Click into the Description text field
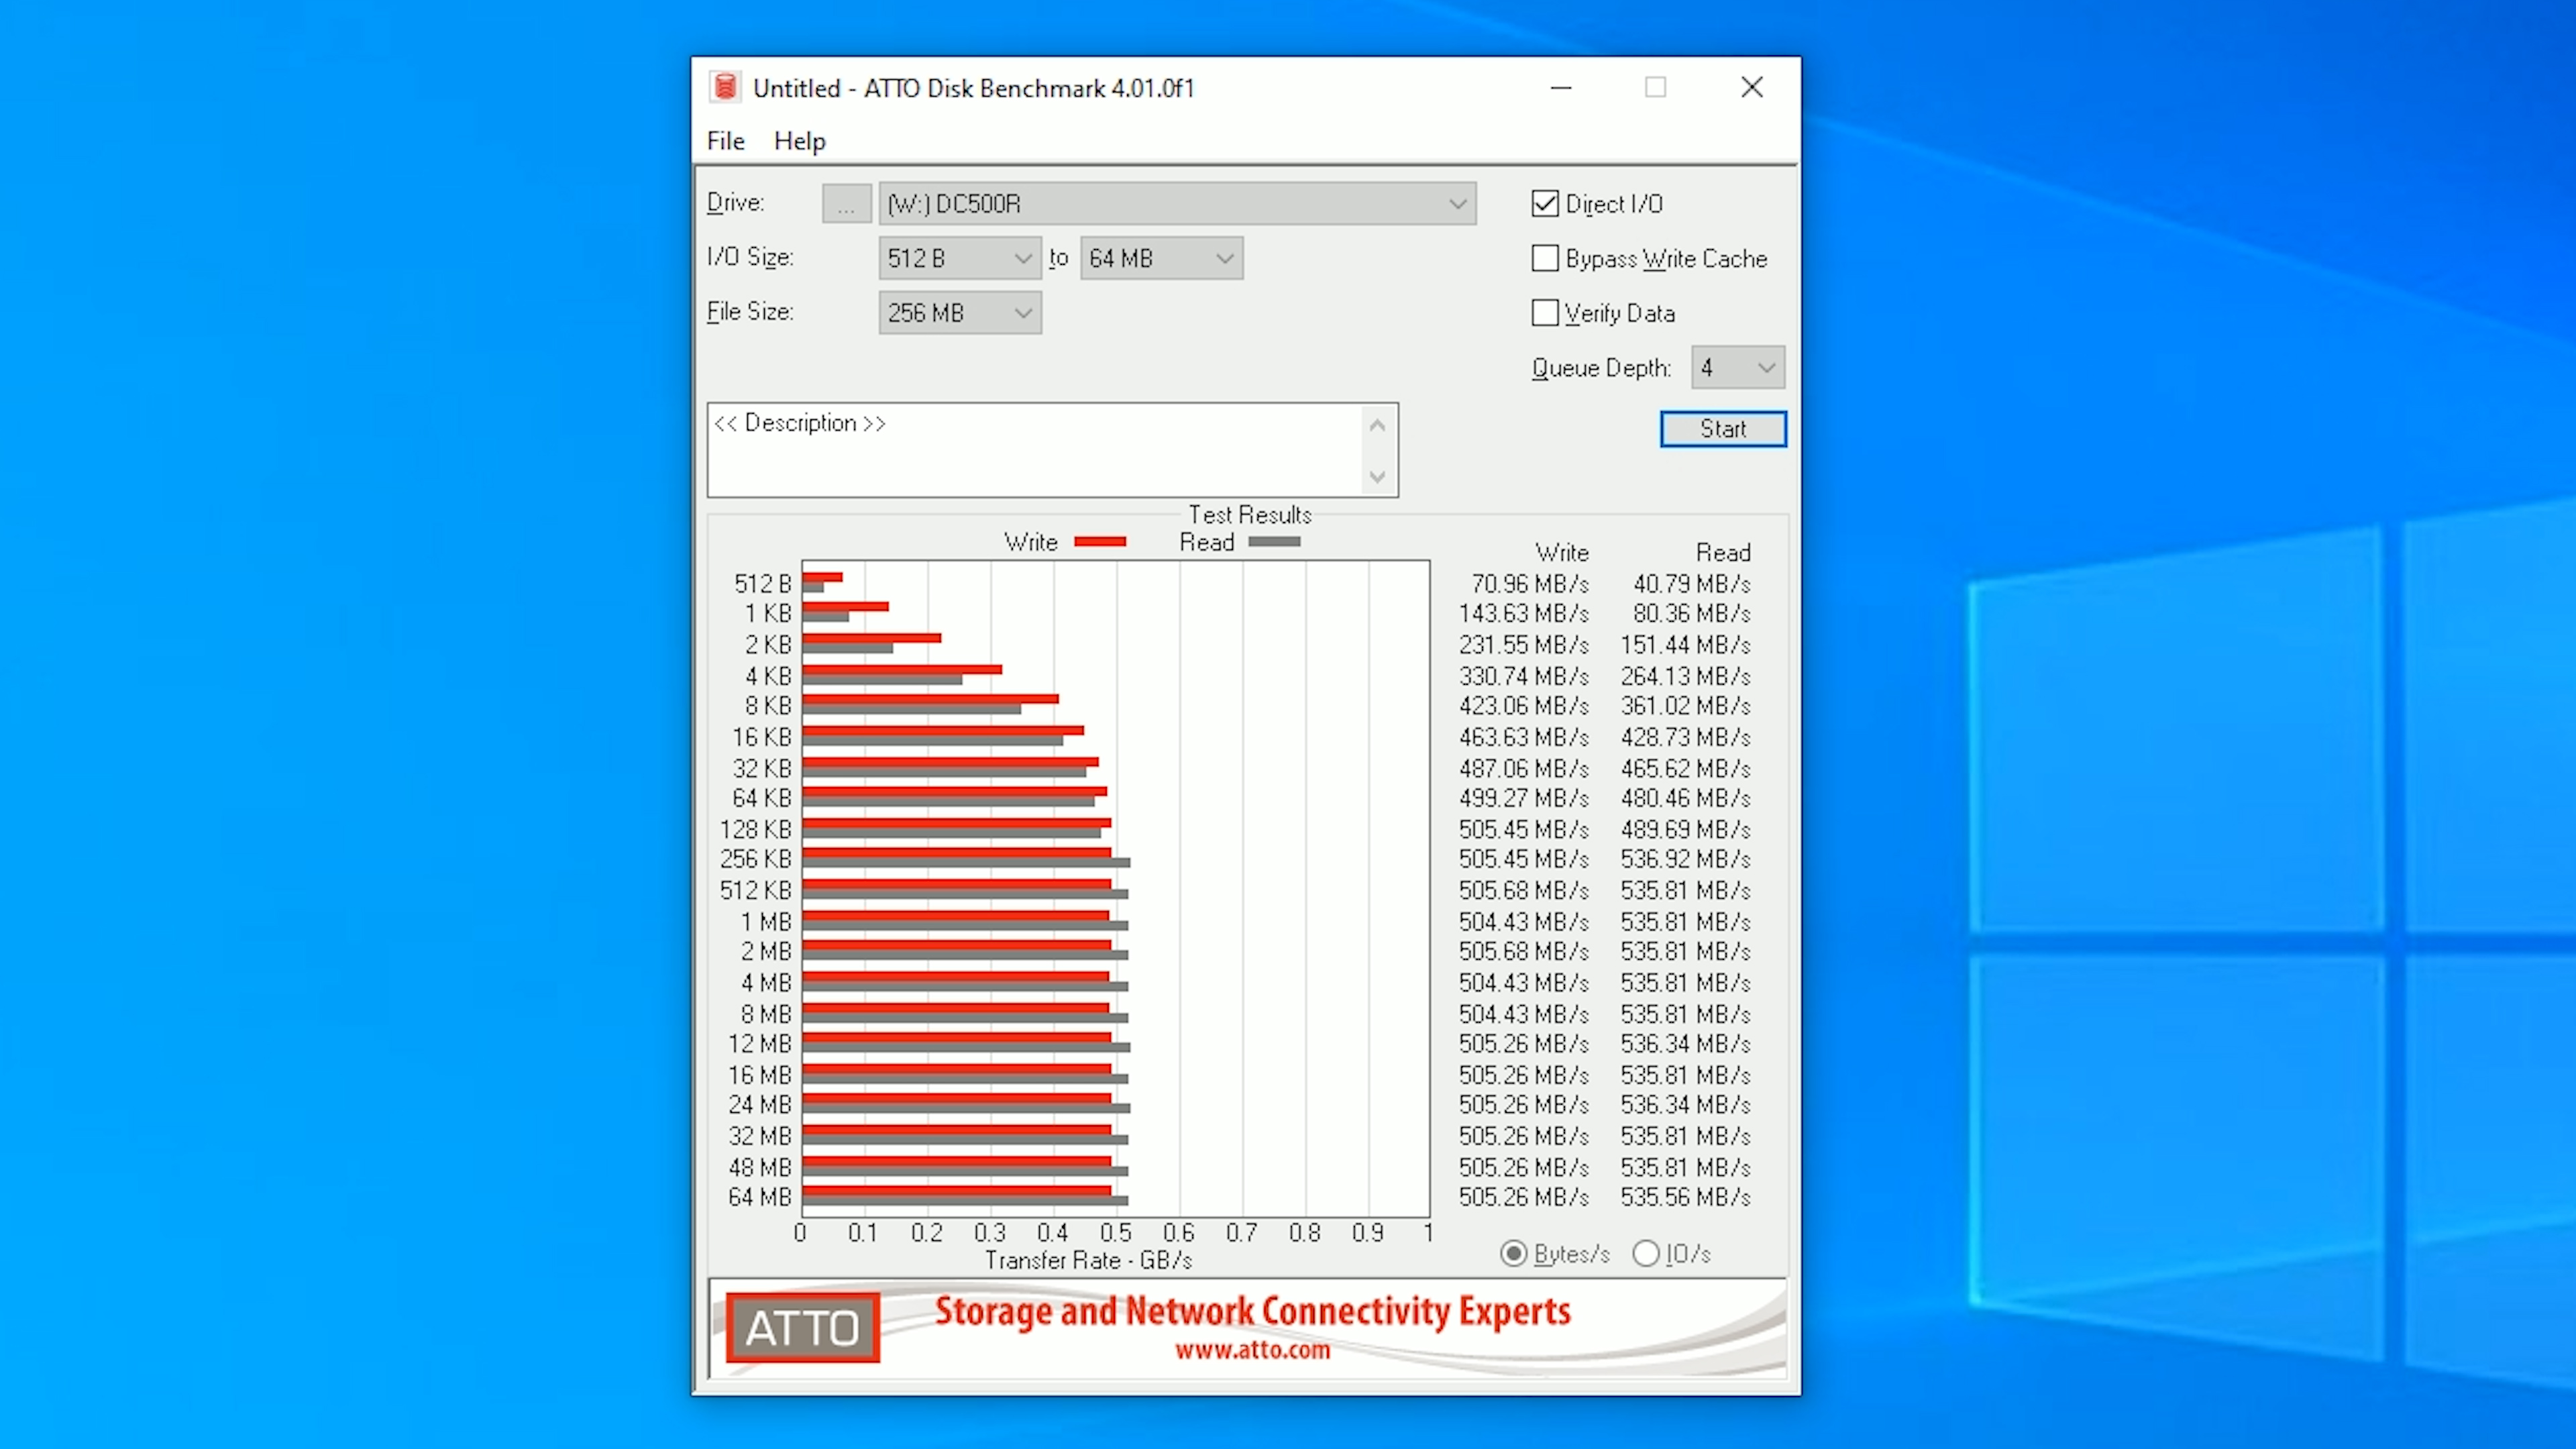This screenshot has height=1449, width=2576. tap(1035, 450)
